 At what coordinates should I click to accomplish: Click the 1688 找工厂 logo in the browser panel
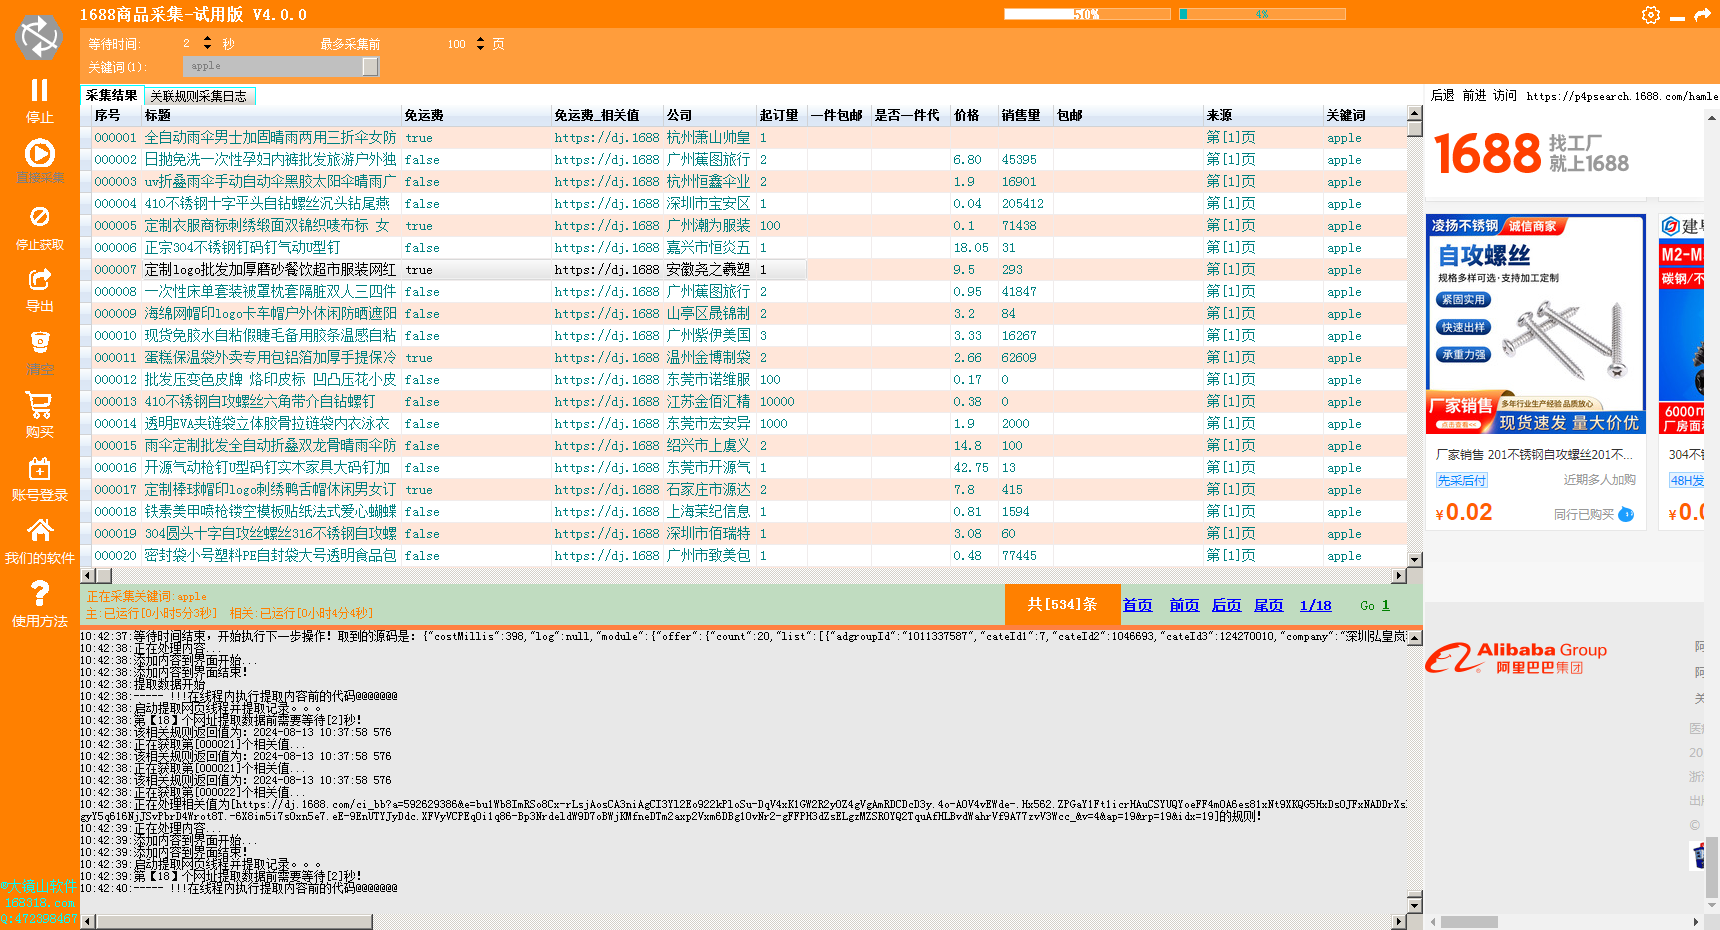(1532, 153)
